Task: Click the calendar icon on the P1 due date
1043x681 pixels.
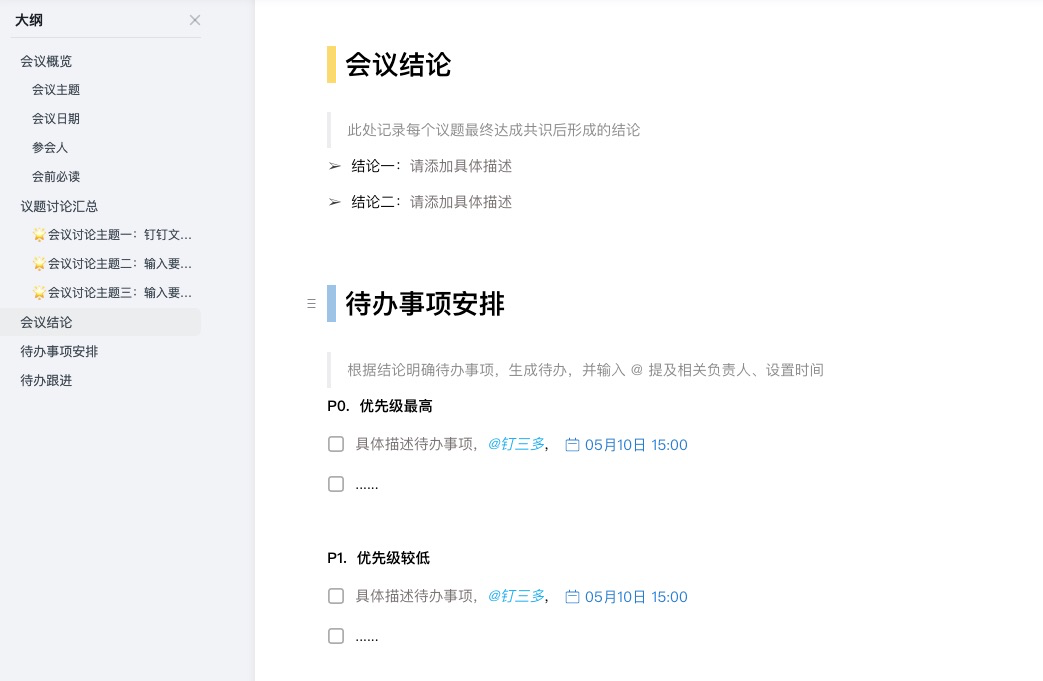Action: click(572, 596)
